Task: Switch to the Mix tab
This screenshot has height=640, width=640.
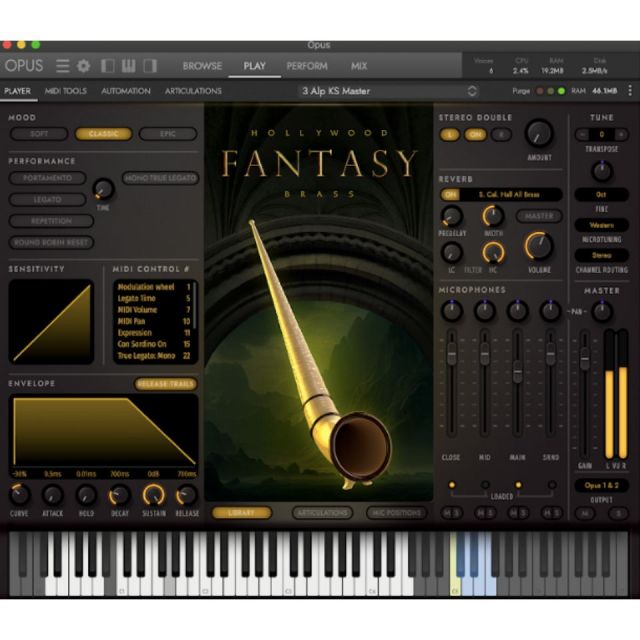Action: tap(359, 66)
